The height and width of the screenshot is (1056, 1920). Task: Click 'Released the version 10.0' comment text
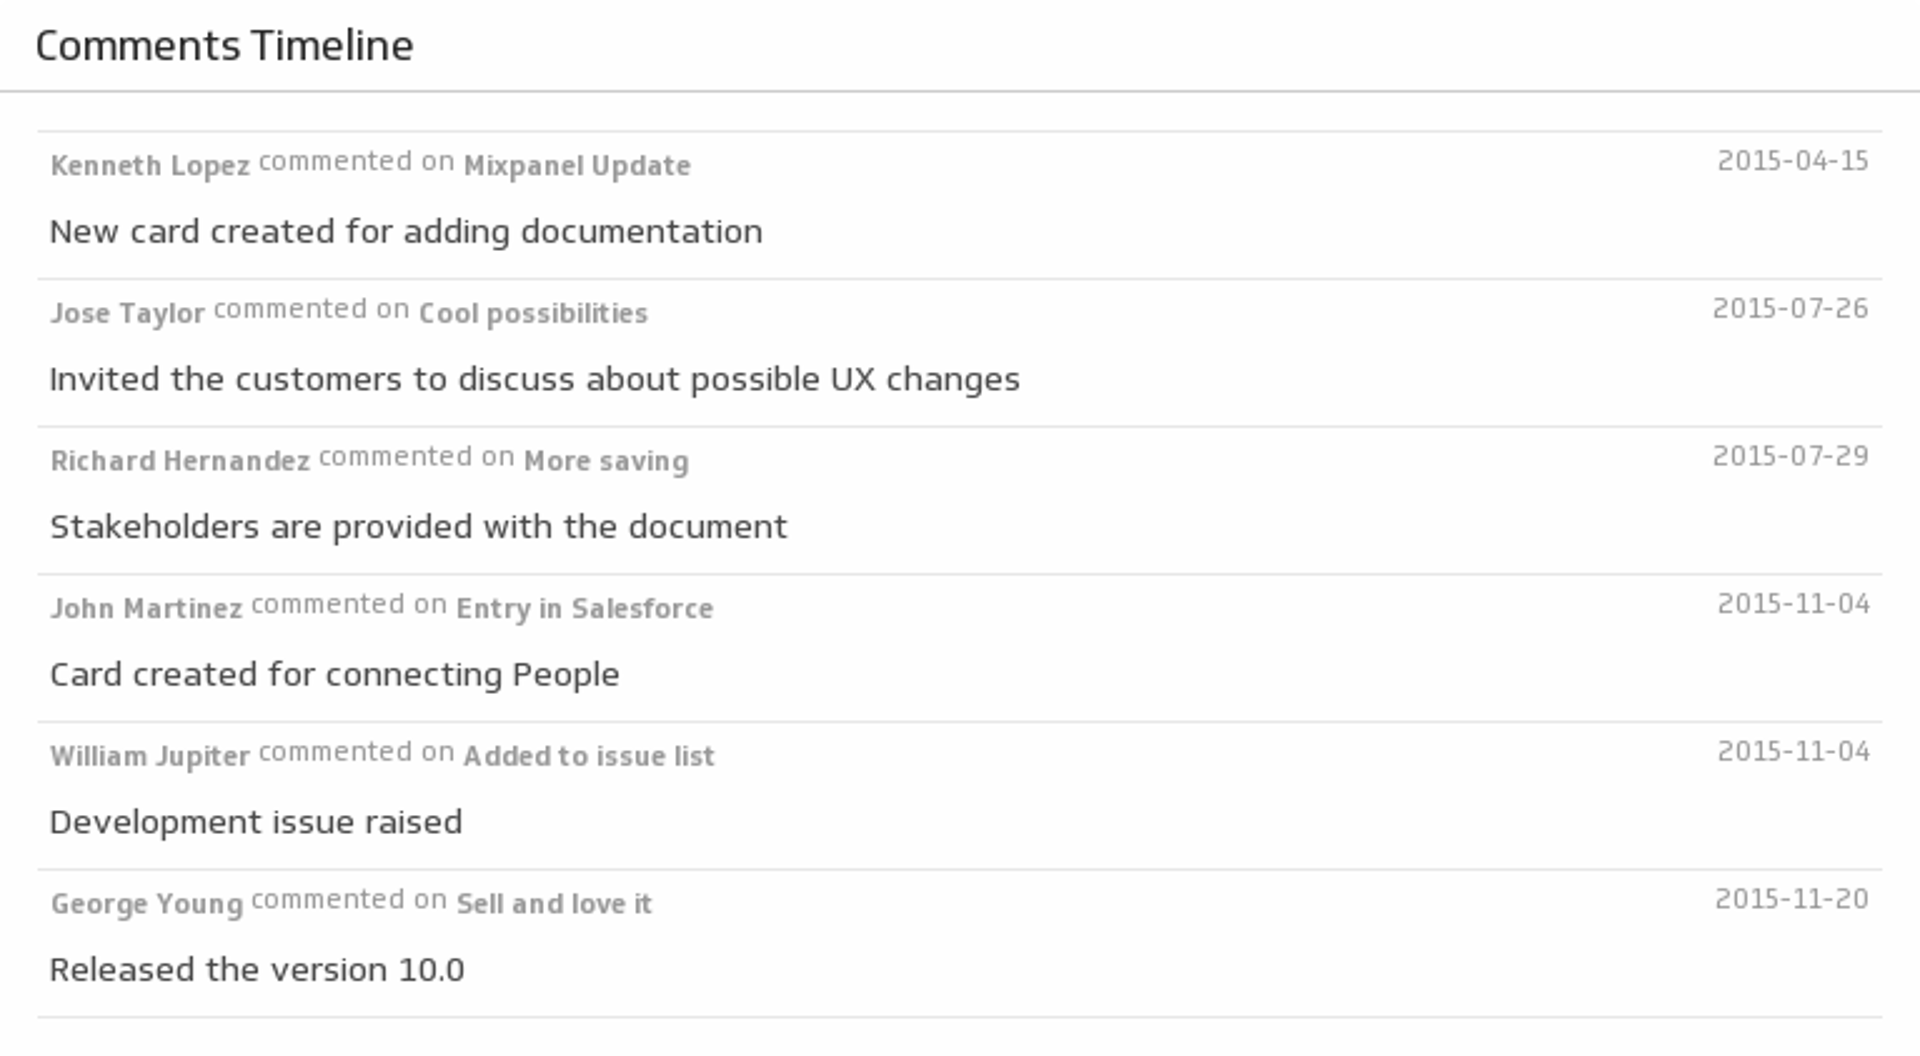pos(257,970)
